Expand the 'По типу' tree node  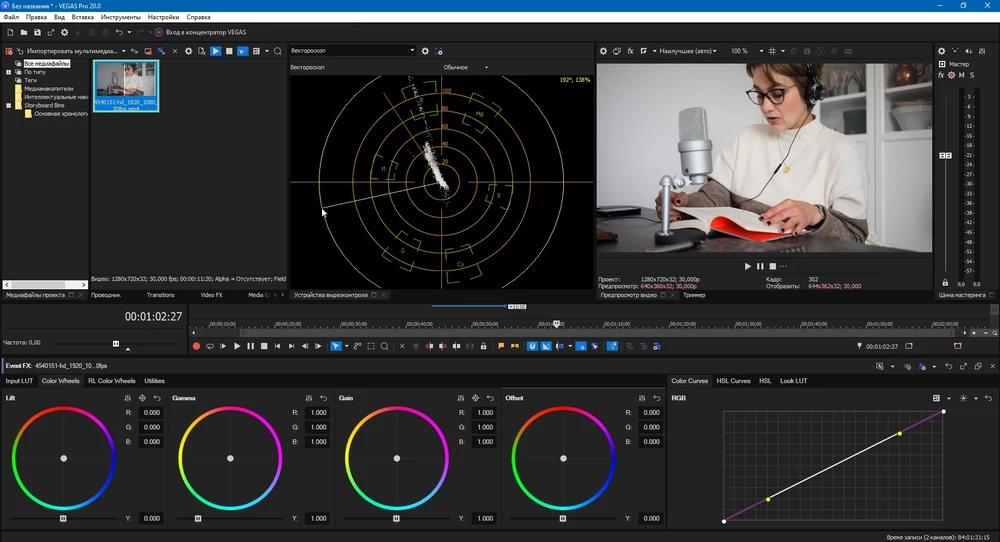(x=8, y=72)
